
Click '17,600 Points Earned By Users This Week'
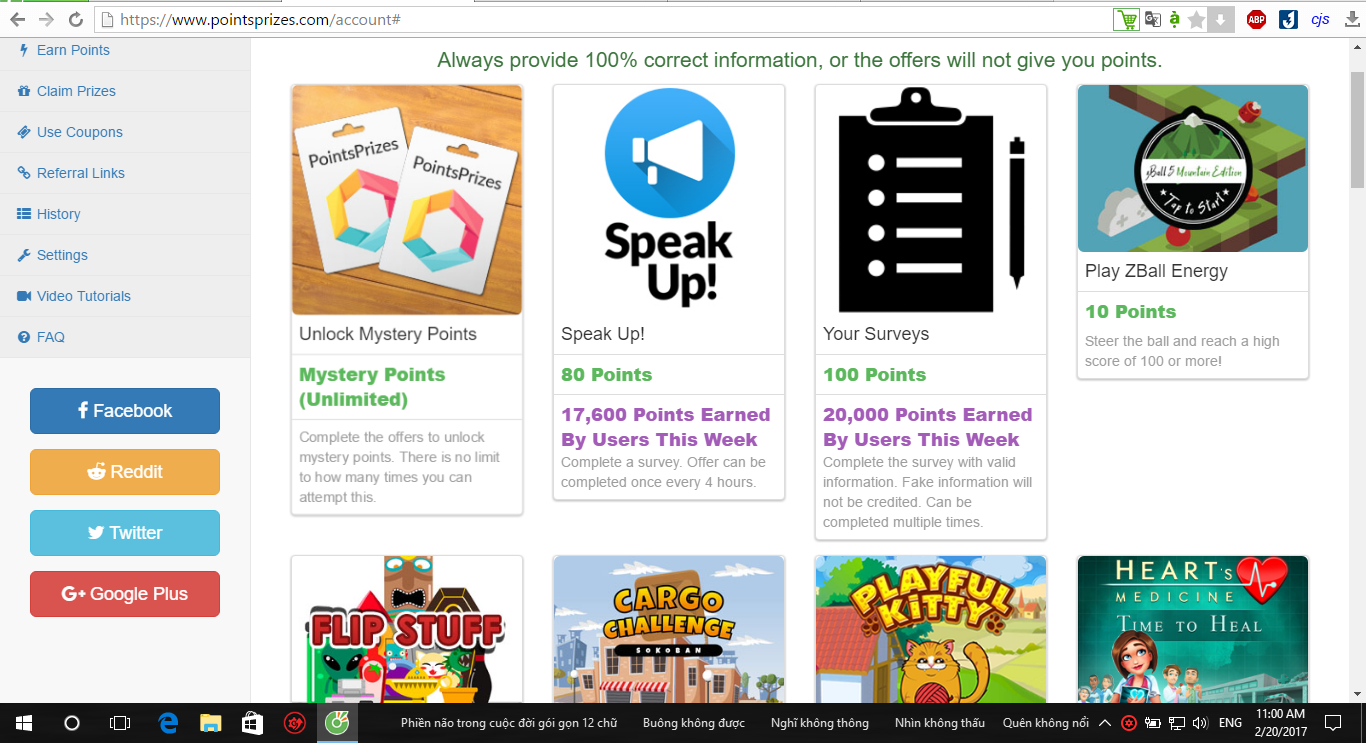(666, 427)
